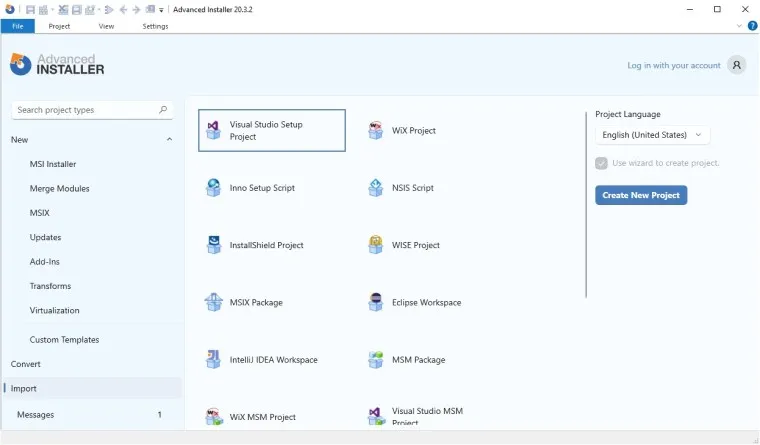Select Convert category in sidebar
This screenshot has height=445, width=760.
26,364
